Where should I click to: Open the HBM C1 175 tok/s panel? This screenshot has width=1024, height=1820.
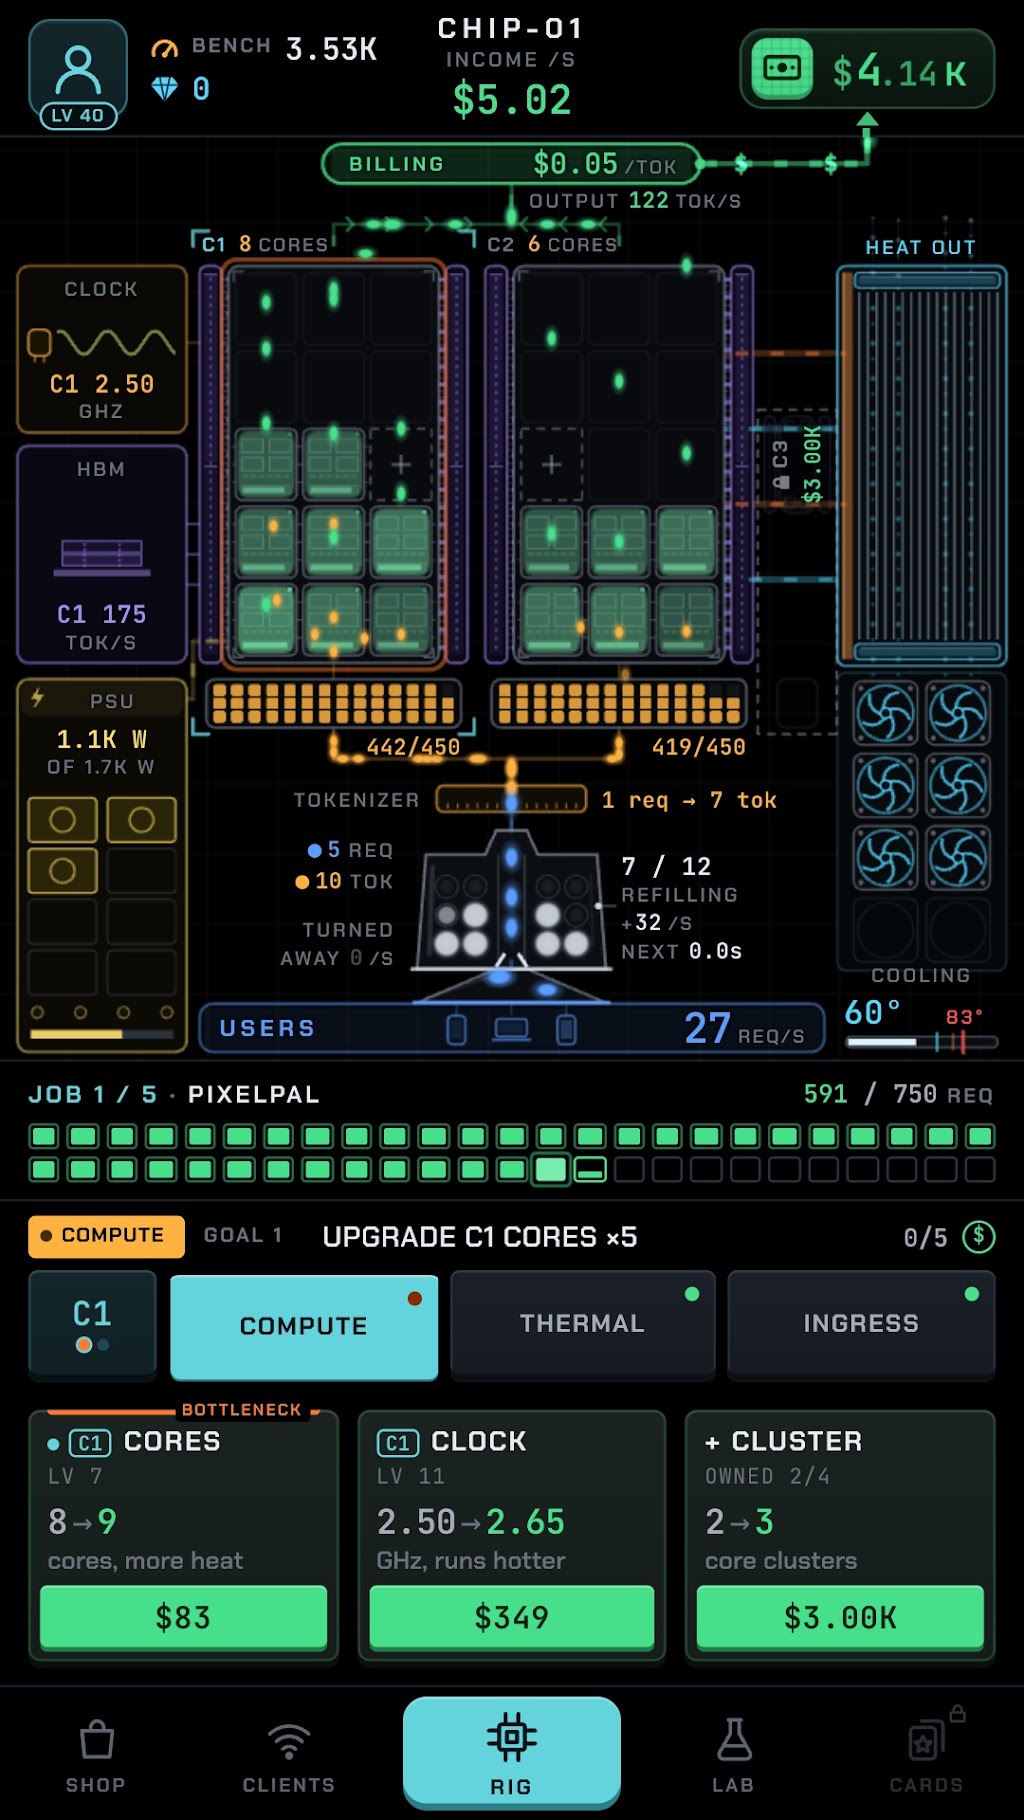coord(102,555)
